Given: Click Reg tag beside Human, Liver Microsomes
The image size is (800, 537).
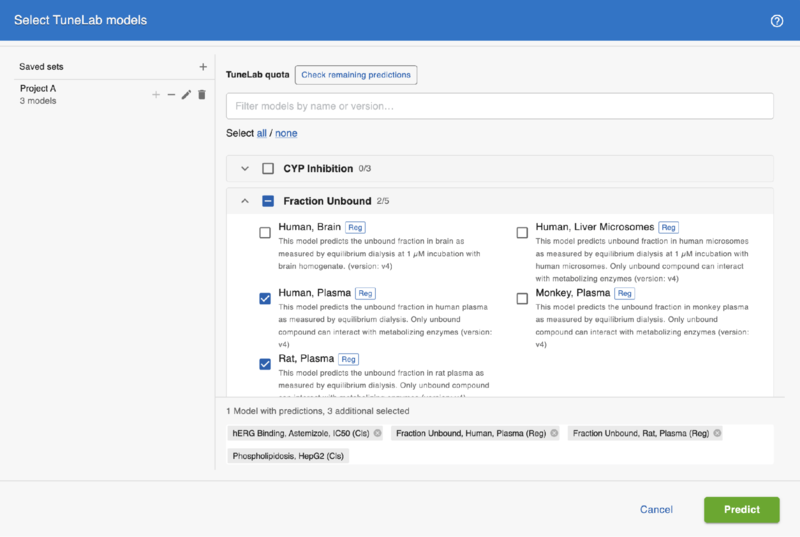Looking at the screenshot, I should tap(668, 227).
